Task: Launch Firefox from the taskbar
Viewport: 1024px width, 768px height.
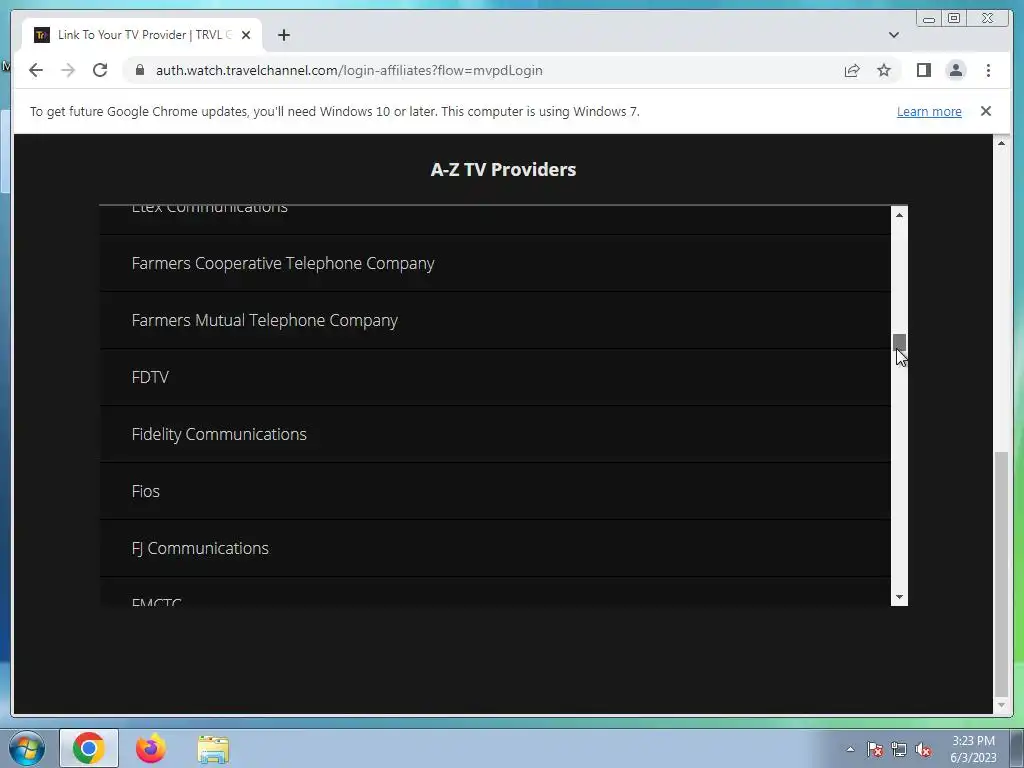Action: click(x=151, y=748)
